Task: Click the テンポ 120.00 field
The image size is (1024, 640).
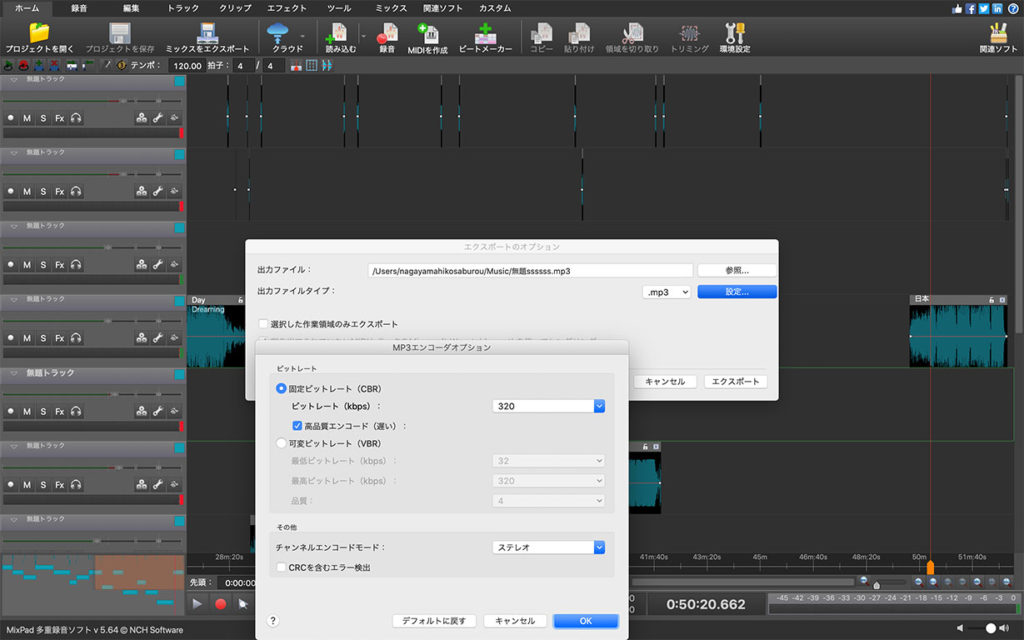Action: (187, 65)
